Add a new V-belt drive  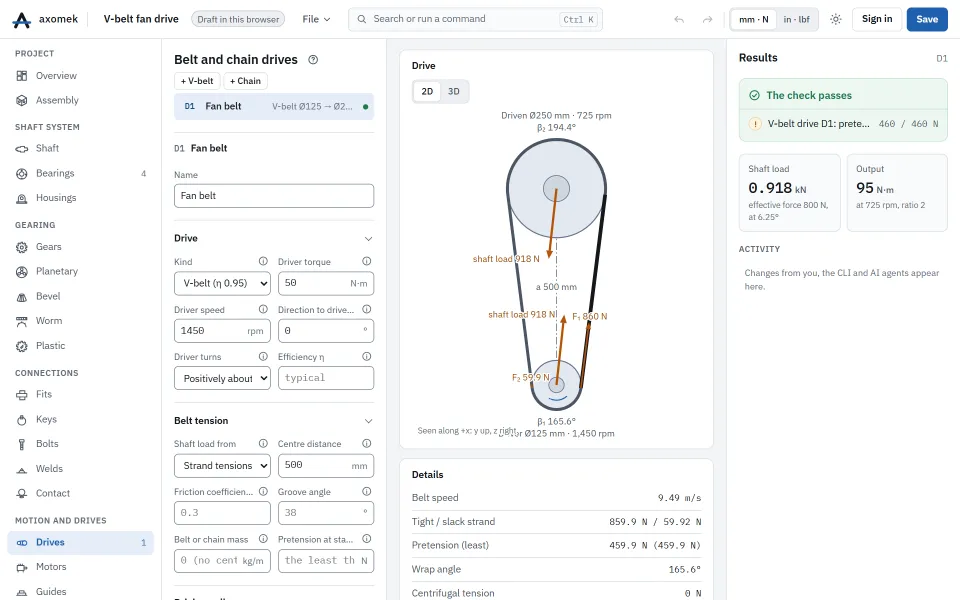(x=197, y=81)
